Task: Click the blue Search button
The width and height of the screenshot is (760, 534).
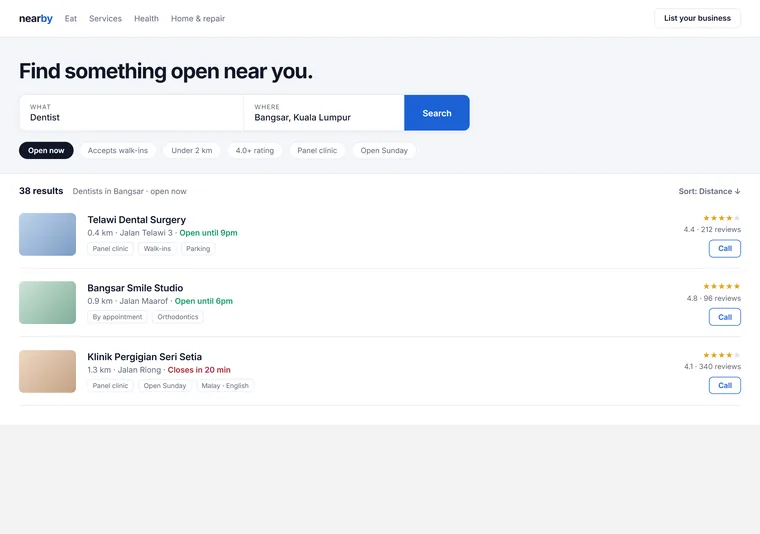Action: (437, 113)
